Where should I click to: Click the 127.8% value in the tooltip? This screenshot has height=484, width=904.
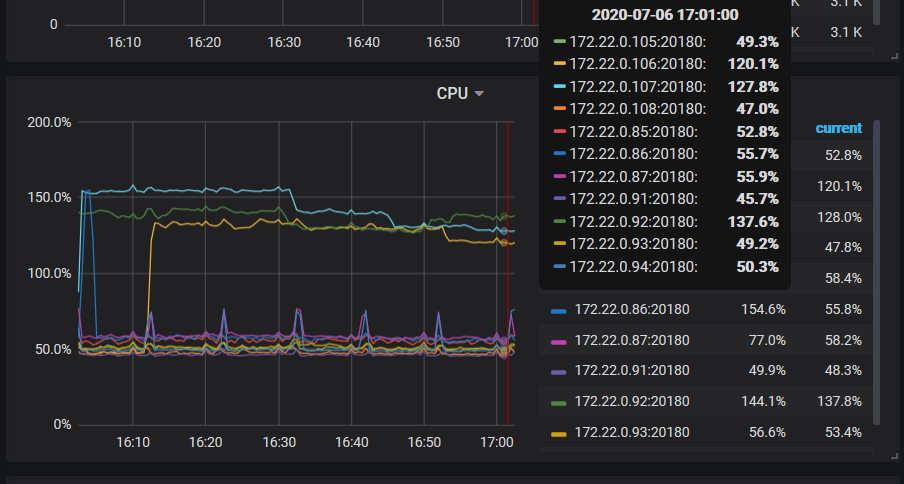pos(754,86)
